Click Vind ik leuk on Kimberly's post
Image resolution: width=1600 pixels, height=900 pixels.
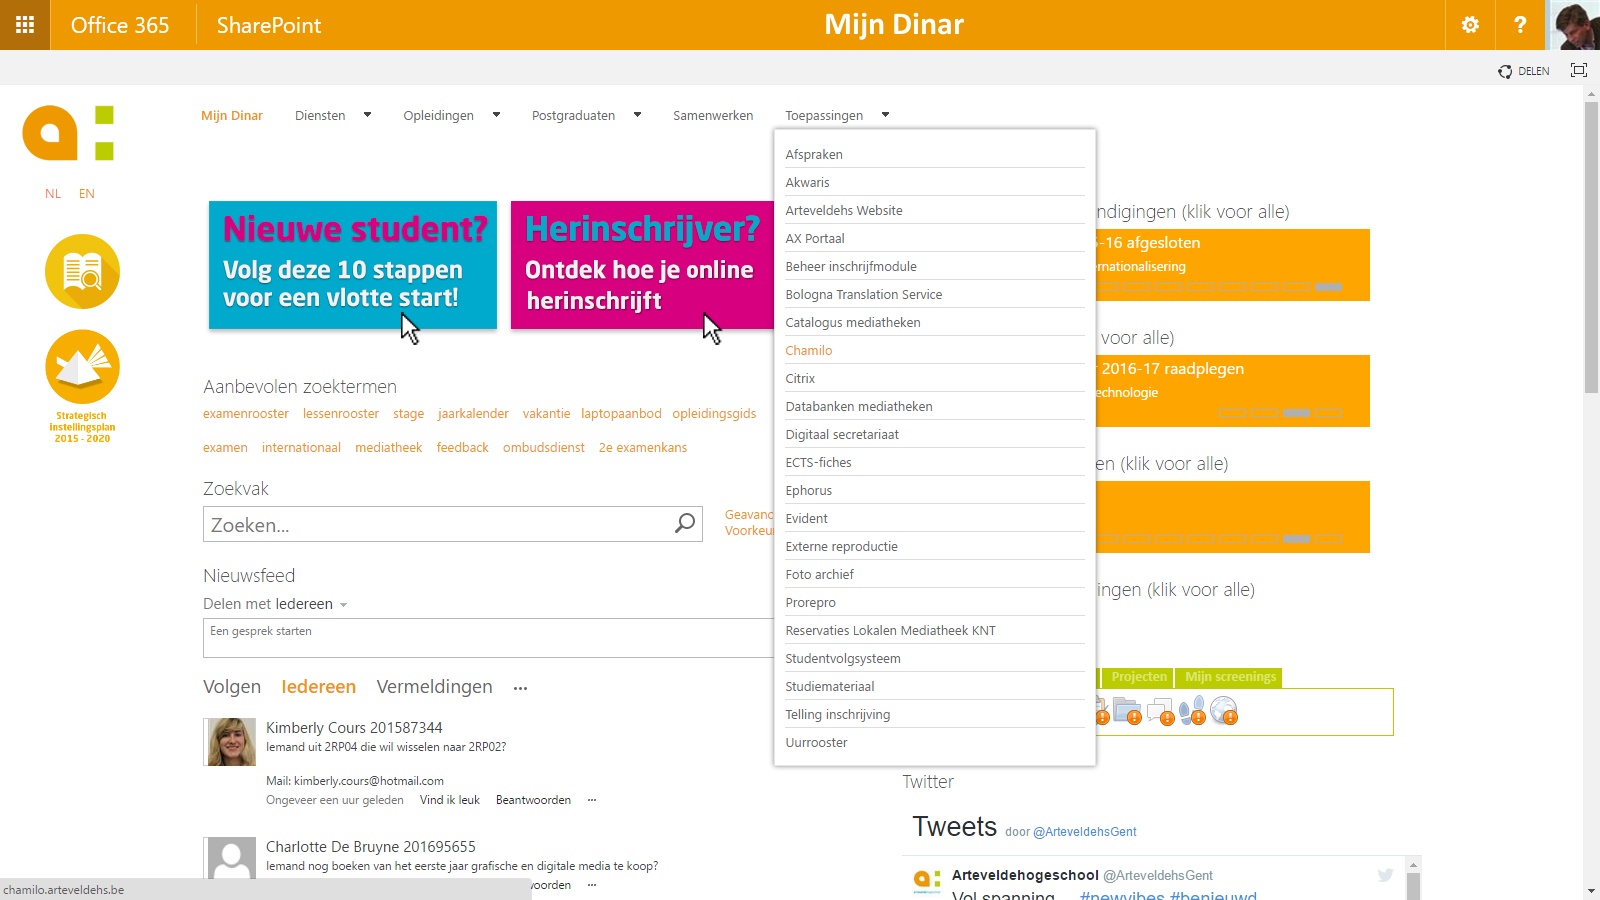pyautogui.click(x=450, y=800)
